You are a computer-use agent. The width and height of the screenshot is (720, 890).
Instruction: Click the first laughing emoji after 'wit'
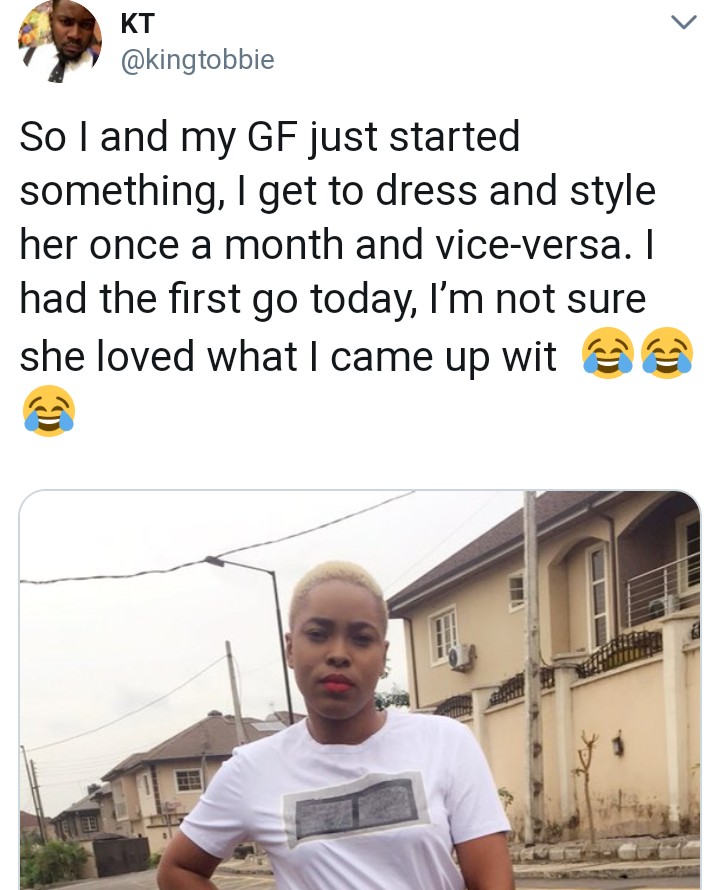coord(607,353)
